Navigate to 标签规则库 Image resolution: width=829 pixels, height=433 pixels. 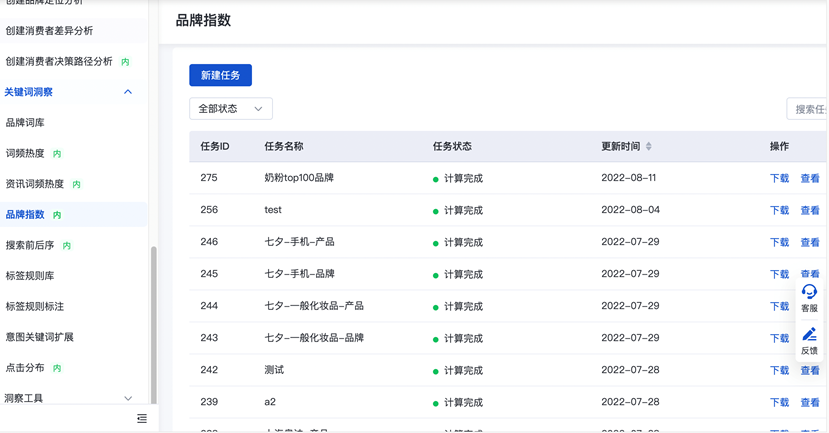[30, 276]
